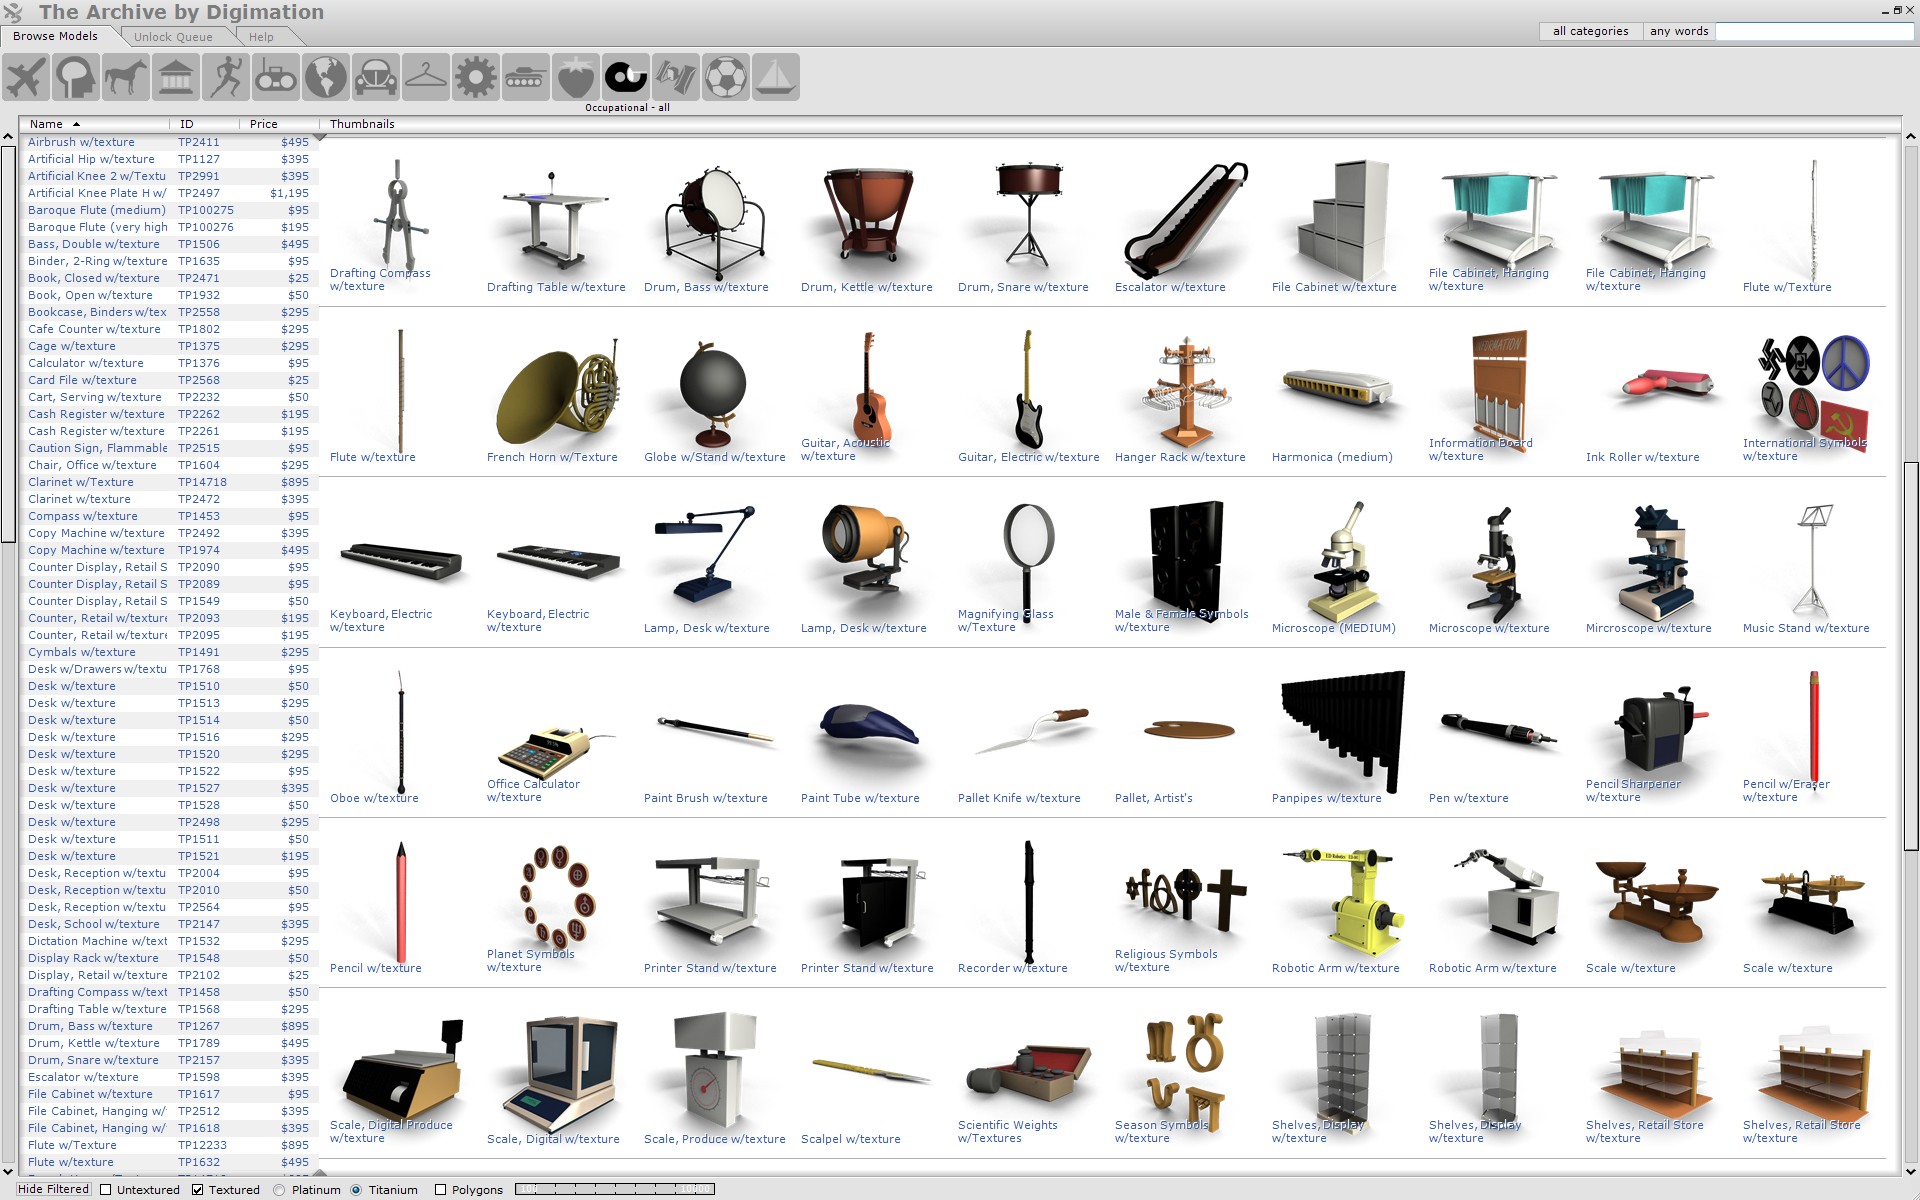Viewport: 1920px width, 1200px height.
Task: Click the Escalator w/texture list row
Action: tap(168, 1077)
